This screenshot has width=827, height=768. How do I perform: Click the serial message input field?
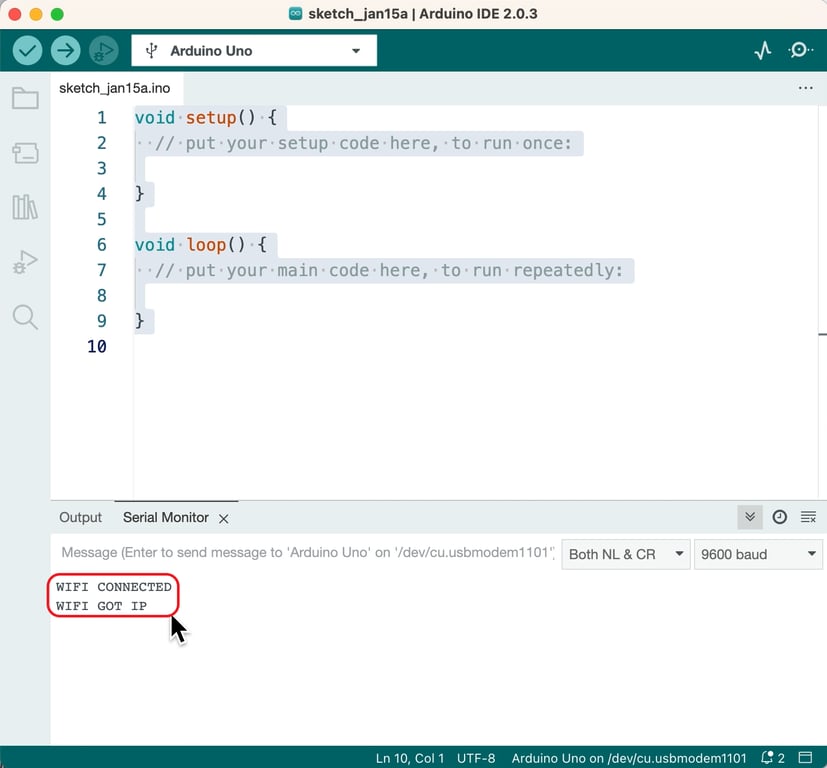point(305,553)
